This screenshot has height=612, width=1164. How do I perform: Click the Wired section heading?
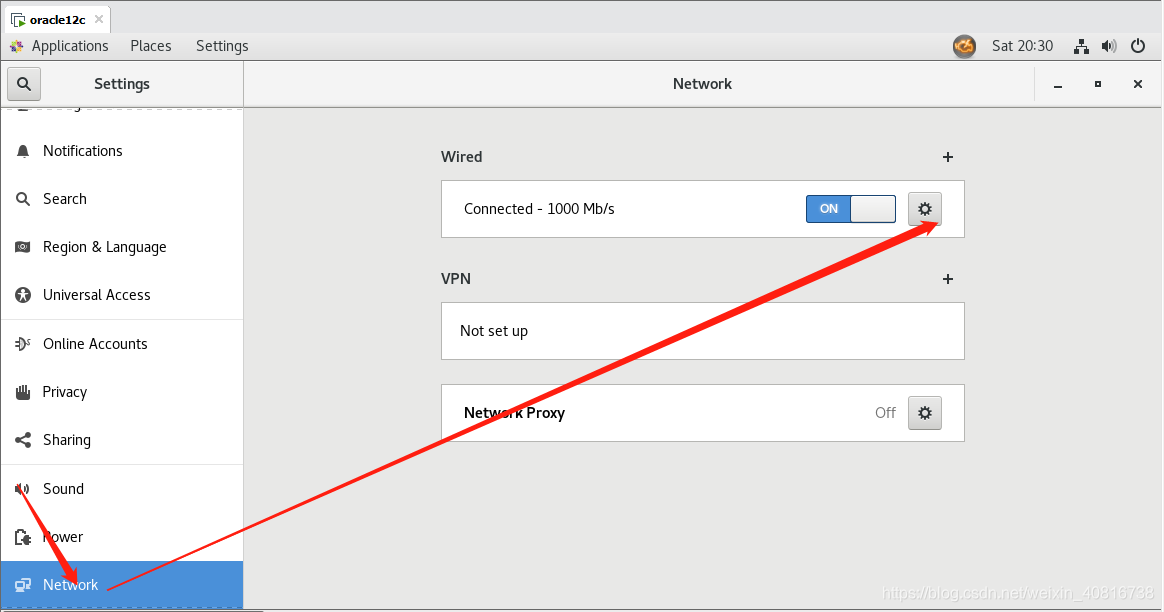[x=461, y=157]
